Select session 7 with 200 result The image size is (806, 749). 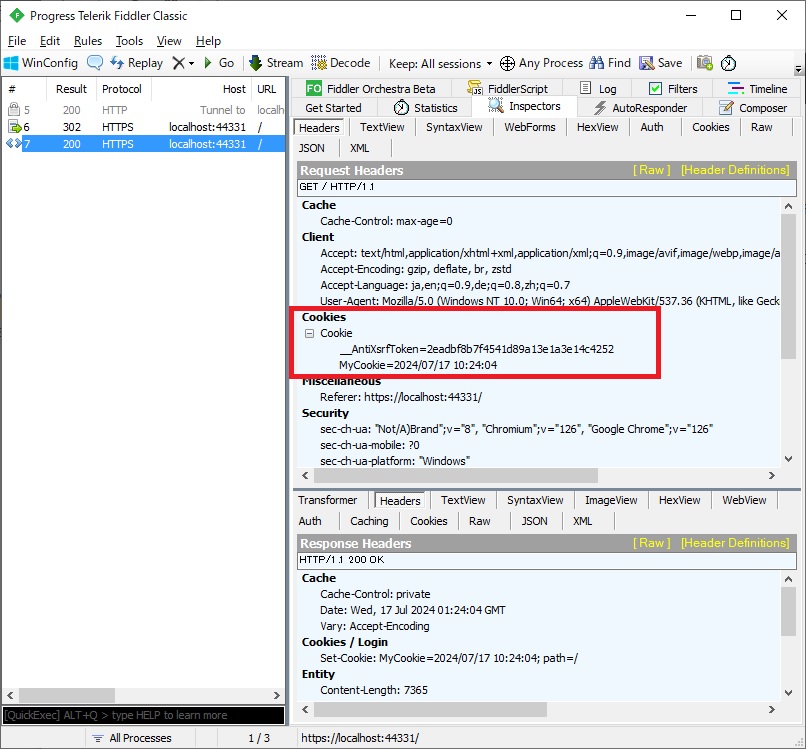point(144,144)
